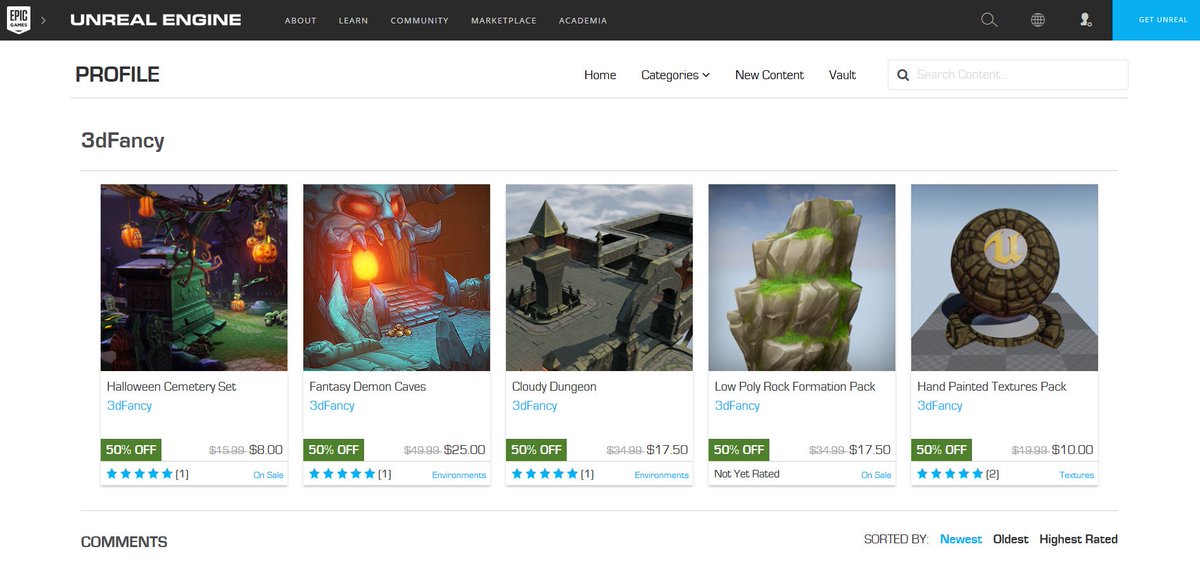Click the Unreal Engine logo text

click(156, 20)
